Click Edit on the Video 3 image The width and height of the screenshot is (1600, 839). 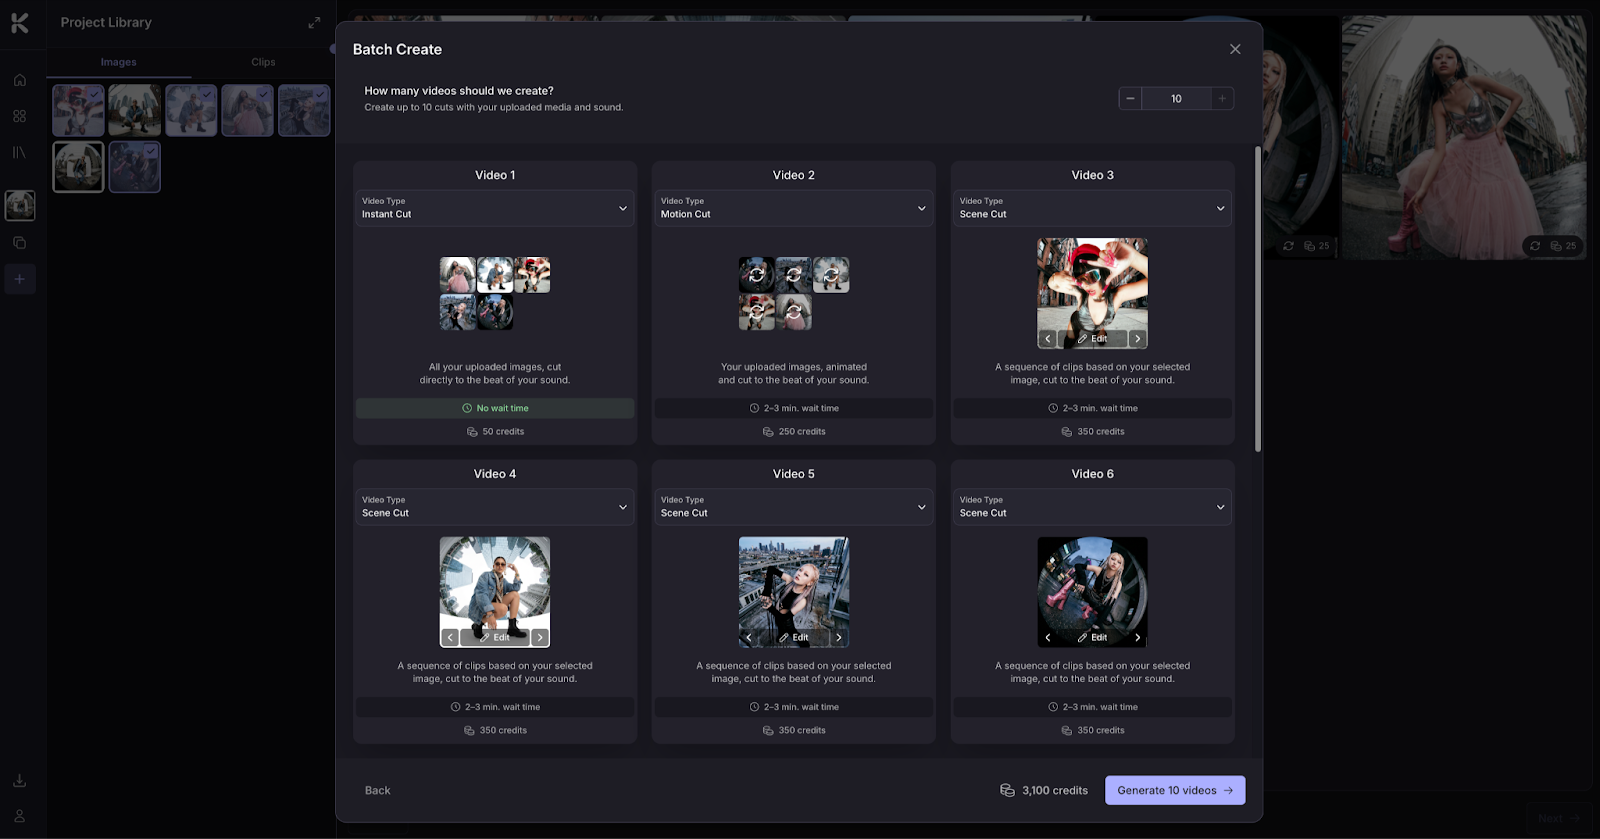point(1092,339)
